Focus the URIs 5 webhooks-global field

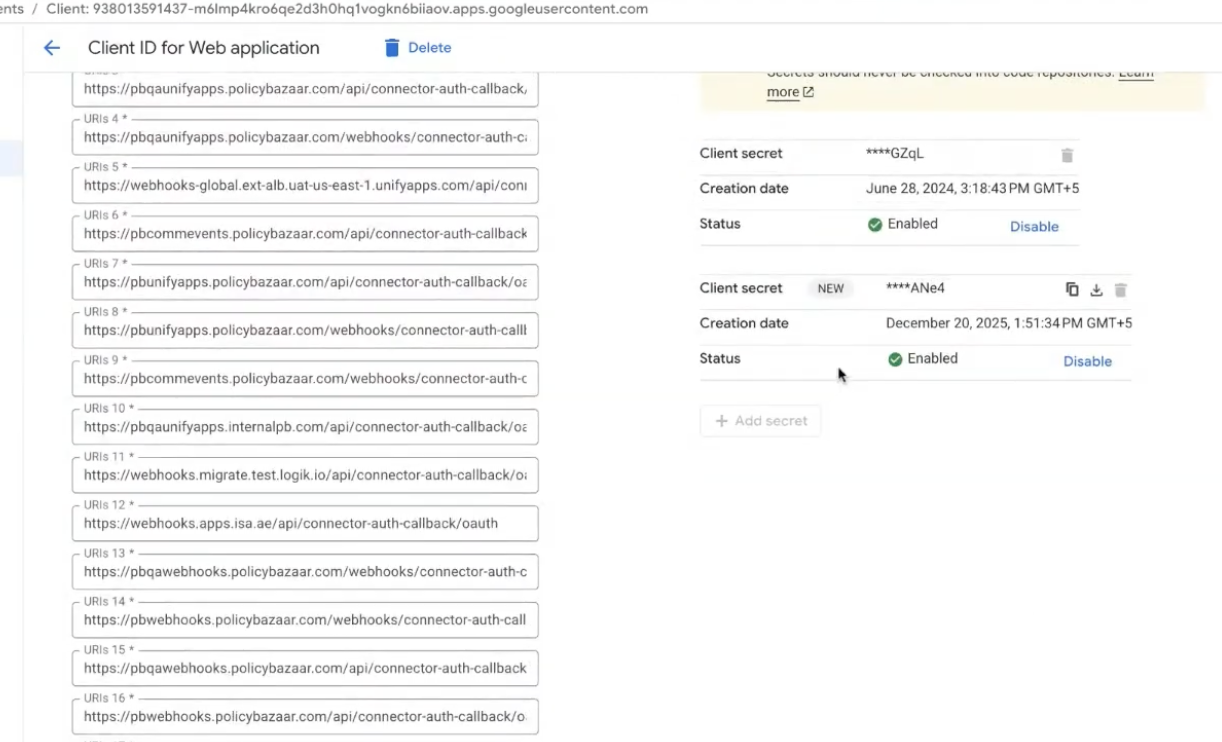click(x=305, y=185)
